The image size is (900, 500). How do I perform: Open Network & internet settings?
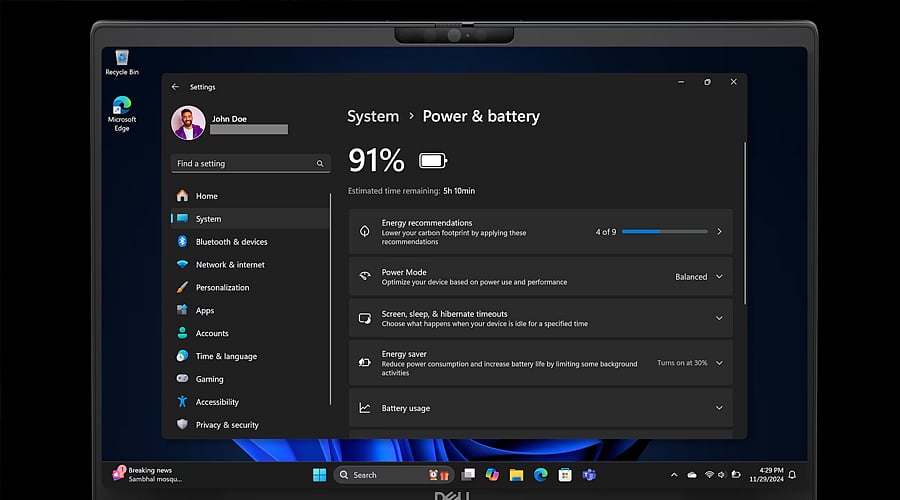[230, 265]
